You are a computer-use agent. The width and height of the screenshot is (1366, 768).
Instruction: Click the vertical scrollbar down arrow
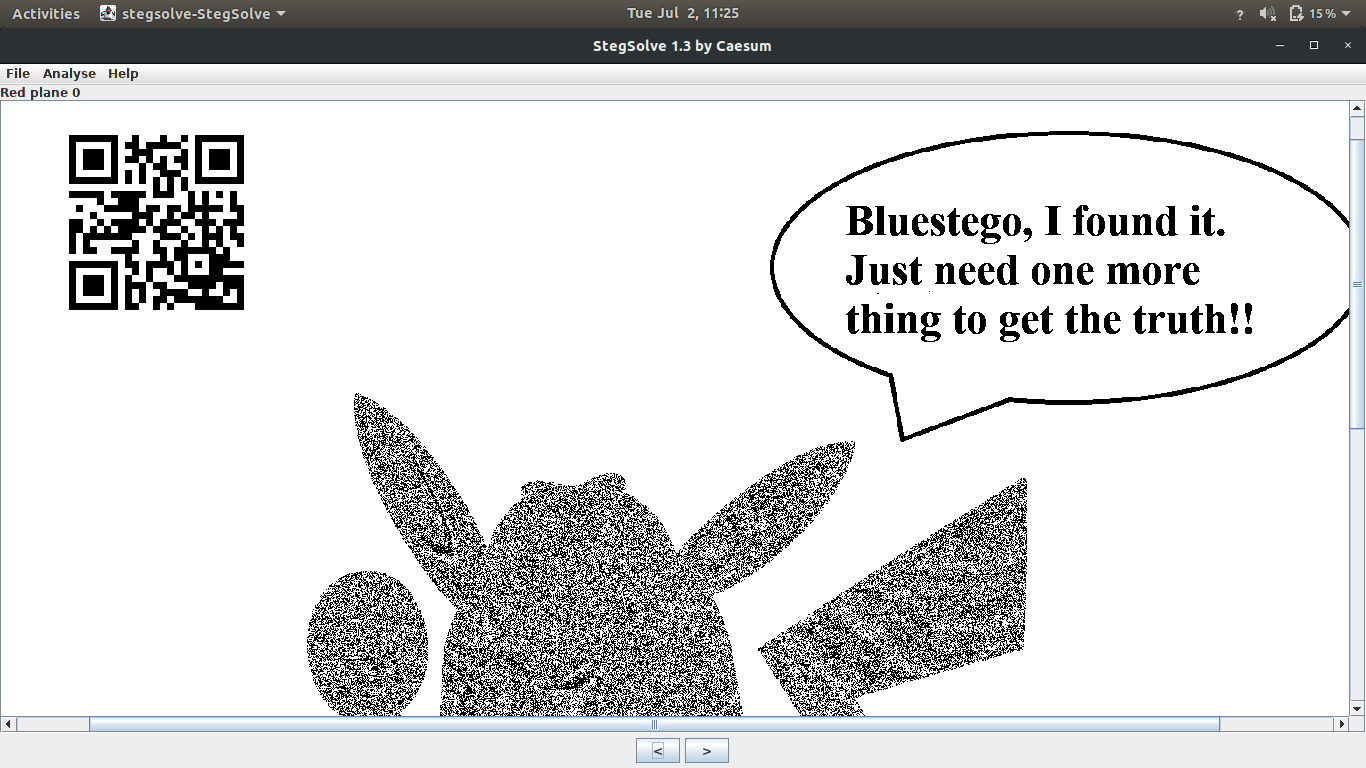coord(1357,708)
